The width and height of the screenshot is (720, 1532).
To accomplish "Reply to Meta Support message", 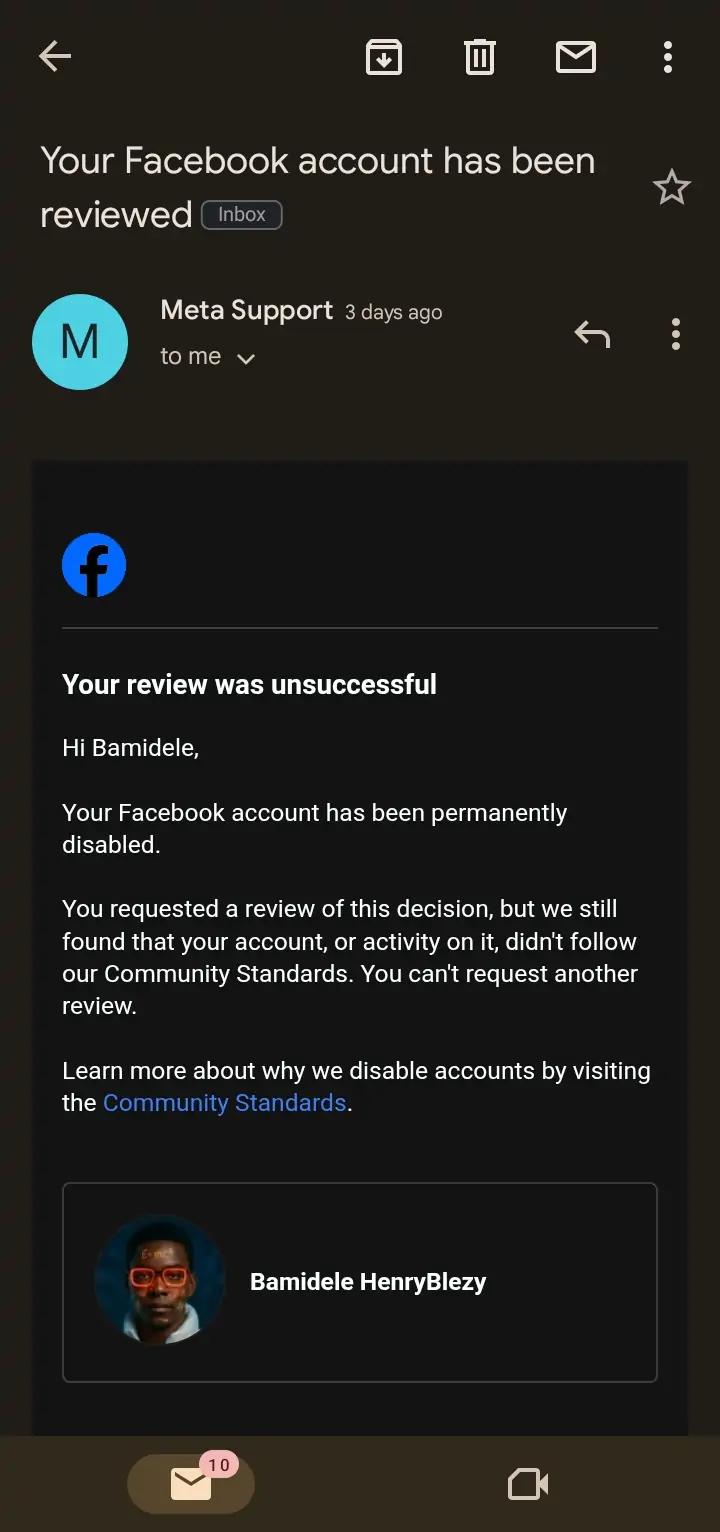I will coord(592,334).
